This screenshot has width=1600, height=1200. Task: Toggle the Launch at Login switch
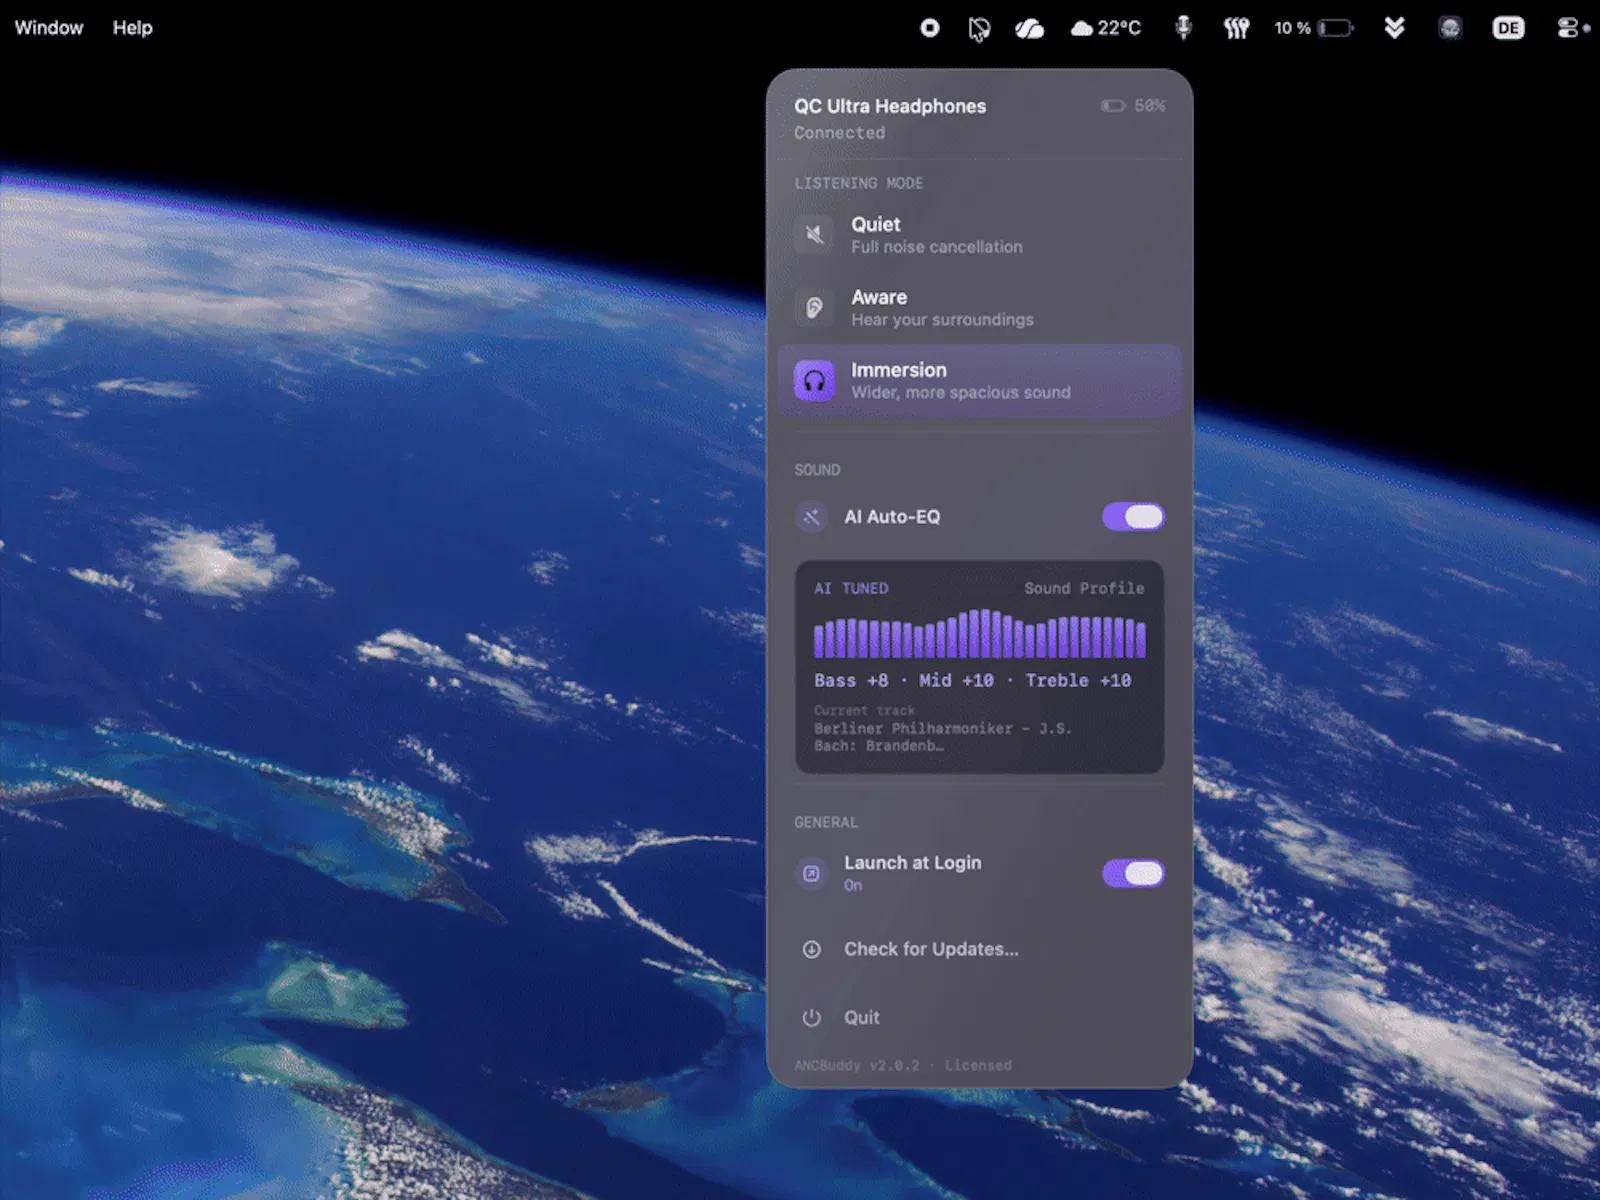pyautogui.click(x=1133, y=873)
